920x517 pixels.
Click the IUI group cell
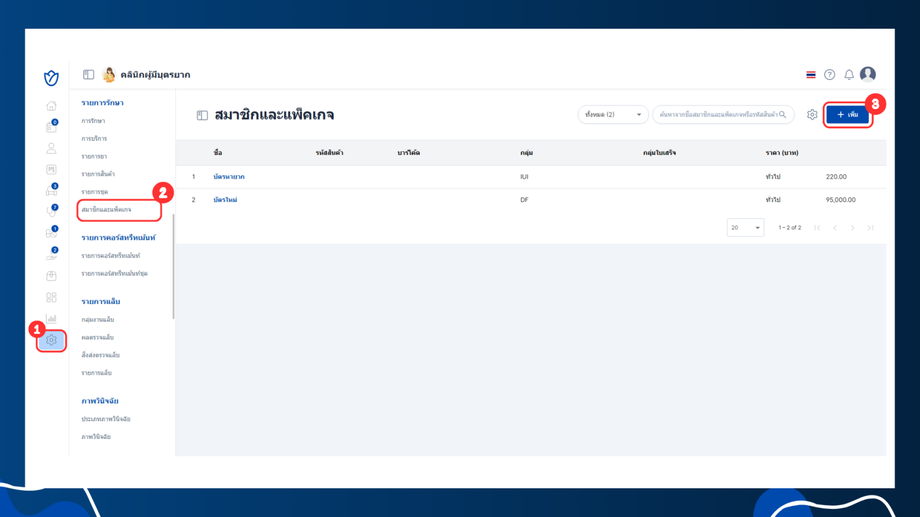tap(524, 177)
